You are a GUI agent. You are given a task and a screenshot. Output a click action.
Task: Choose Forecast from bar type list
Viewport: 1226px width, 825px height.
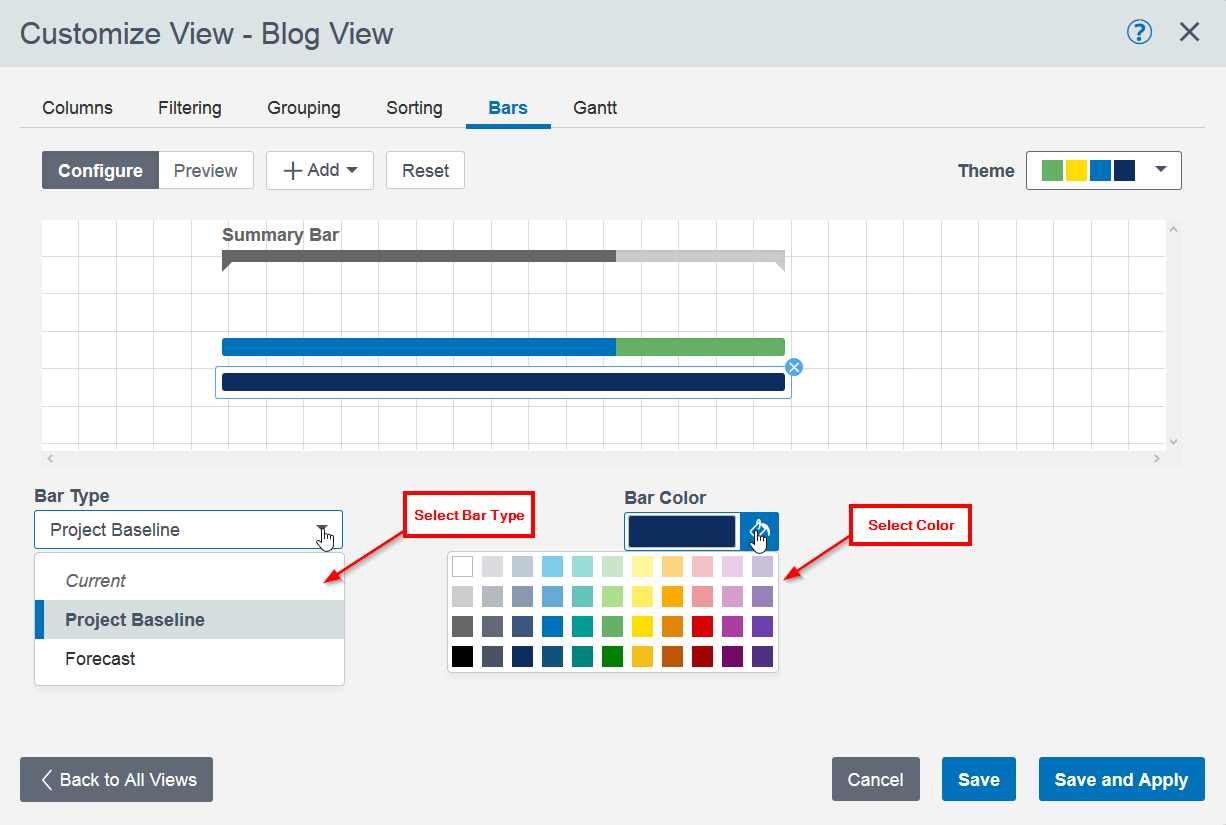[x=100, y=659]
